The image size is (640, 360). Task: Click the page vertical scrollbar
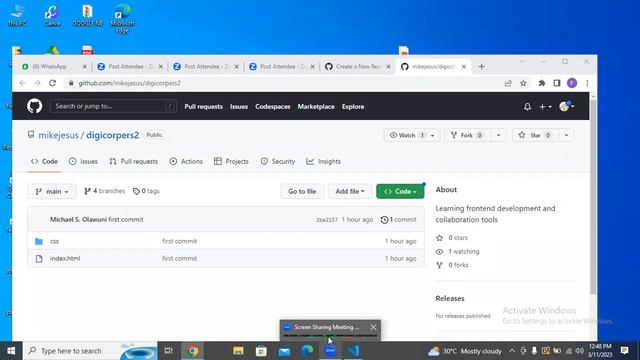pyautogui.click(x=593, y=196)
